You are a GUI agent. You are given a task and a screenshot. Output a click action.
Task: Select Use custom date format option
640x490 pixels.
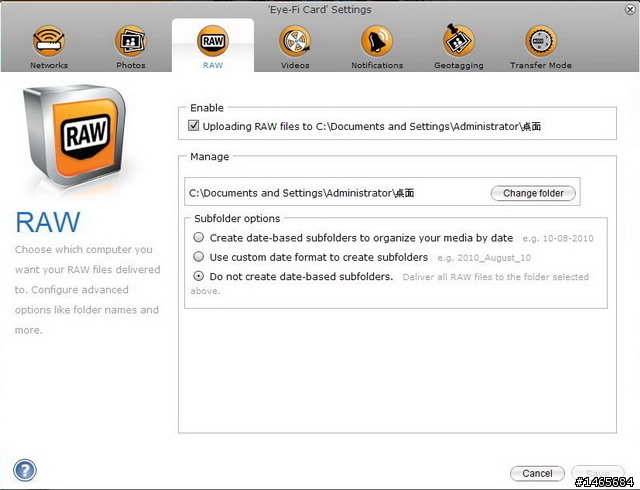tap(198, 256)
